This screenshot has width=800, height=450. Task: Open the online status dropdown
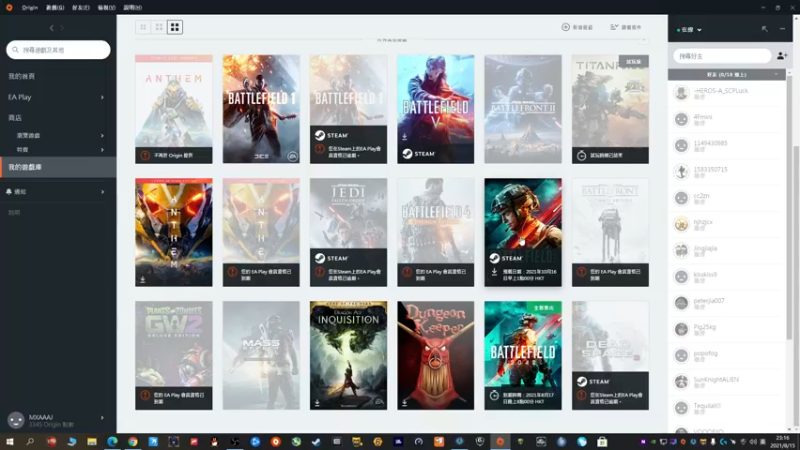point(689,30)
